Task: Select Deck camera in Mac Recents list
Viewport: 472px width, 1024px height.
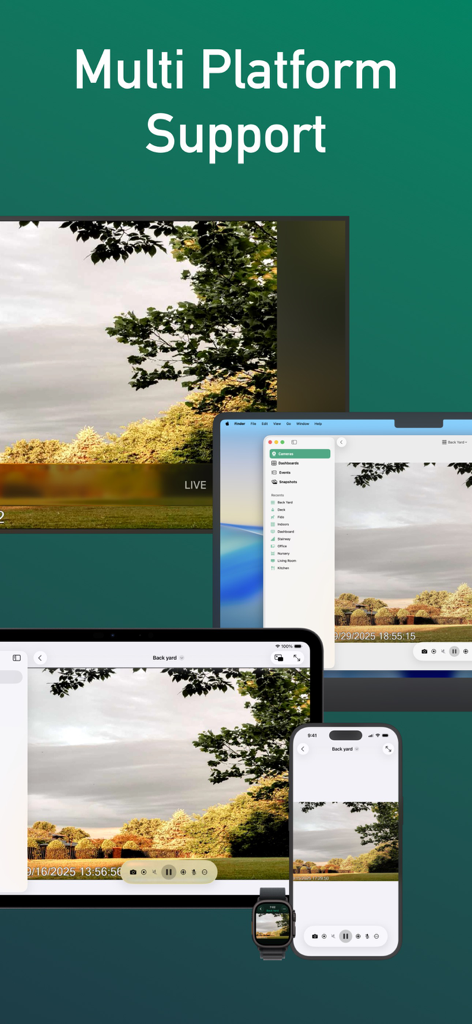Action: pos(279,509)
